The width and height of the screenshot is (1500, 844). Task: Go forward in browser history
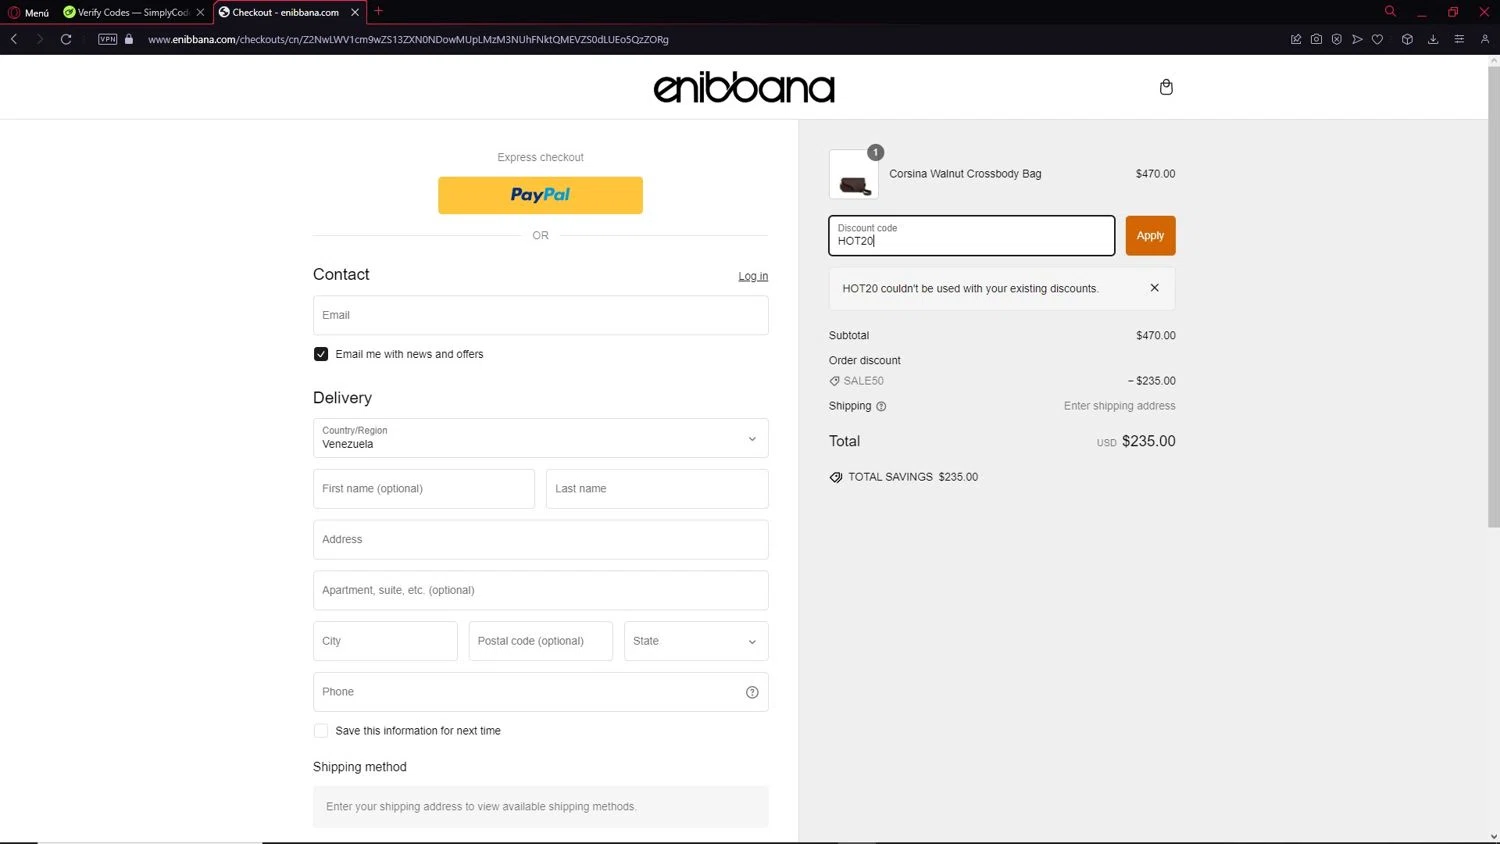[x=40, y=39]
